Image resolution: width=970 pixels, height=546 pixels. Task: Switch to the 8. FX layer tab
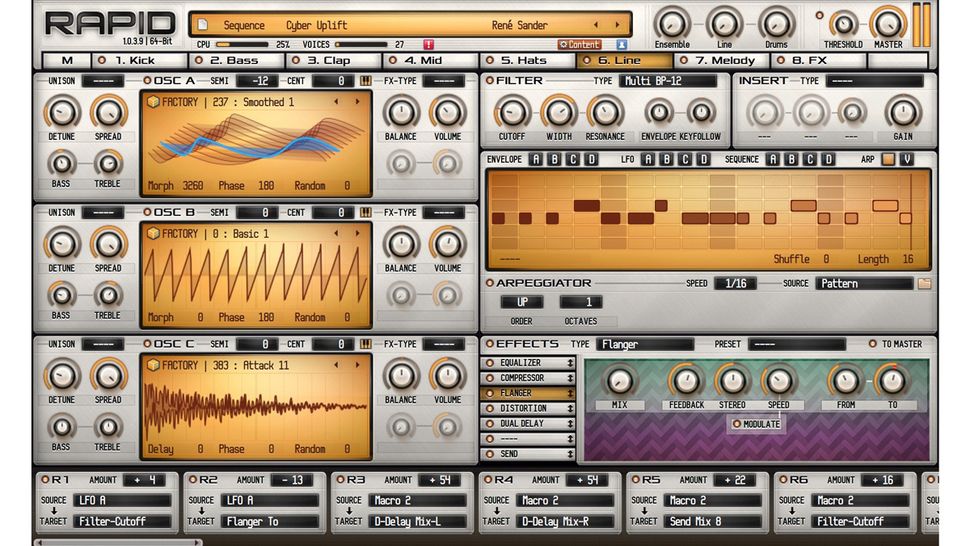click(x=818, y=61)
